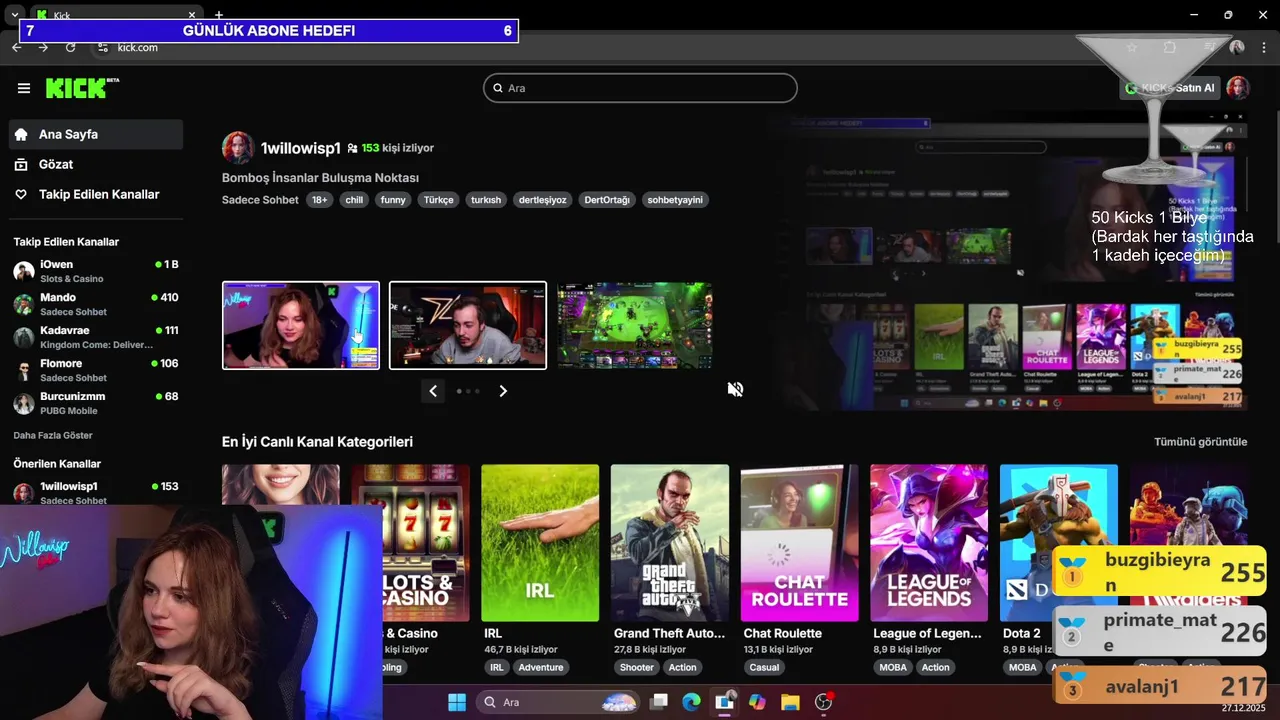
Task: Select second carousel thumbnail with male streamer
Action: (x=468, y=325)
